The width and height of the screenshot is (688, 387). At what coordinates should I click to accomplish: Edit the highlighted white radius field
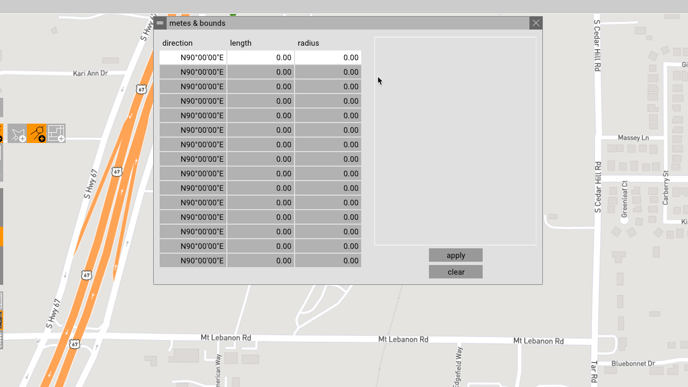[x=328, y=57]
